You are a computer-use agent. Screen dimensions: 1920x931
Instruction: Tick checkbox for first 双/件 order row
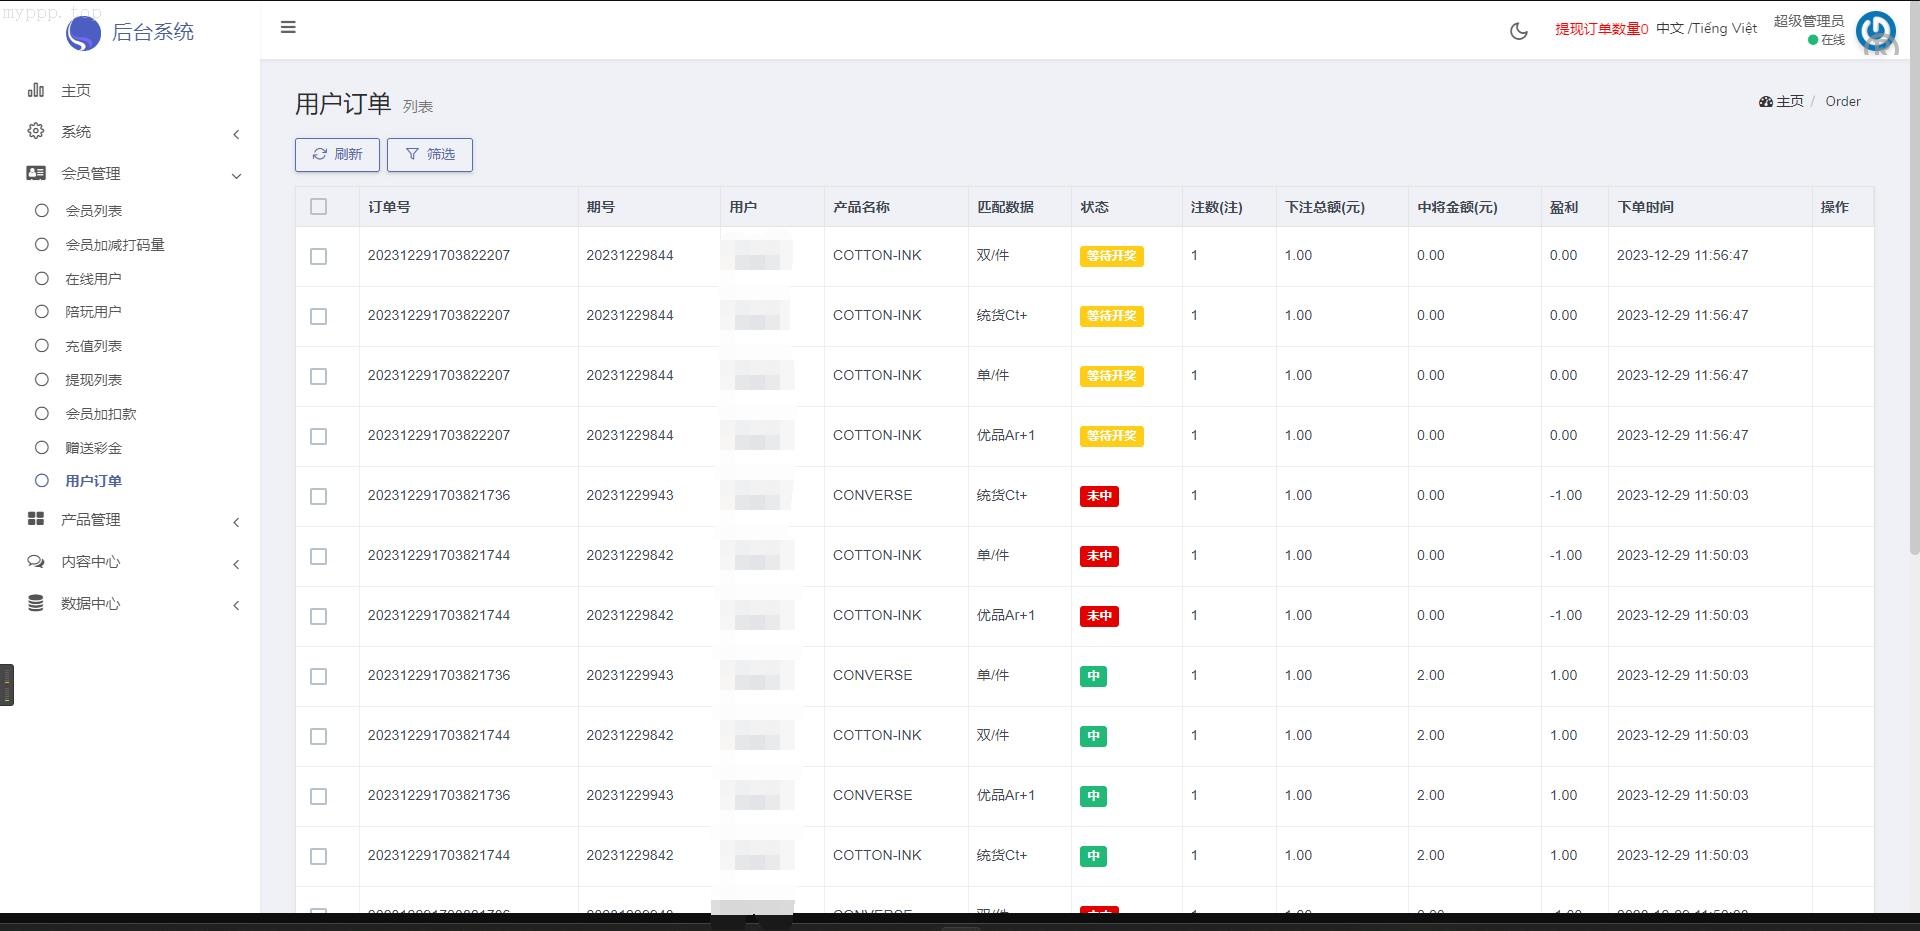click(x=318, y=256)
